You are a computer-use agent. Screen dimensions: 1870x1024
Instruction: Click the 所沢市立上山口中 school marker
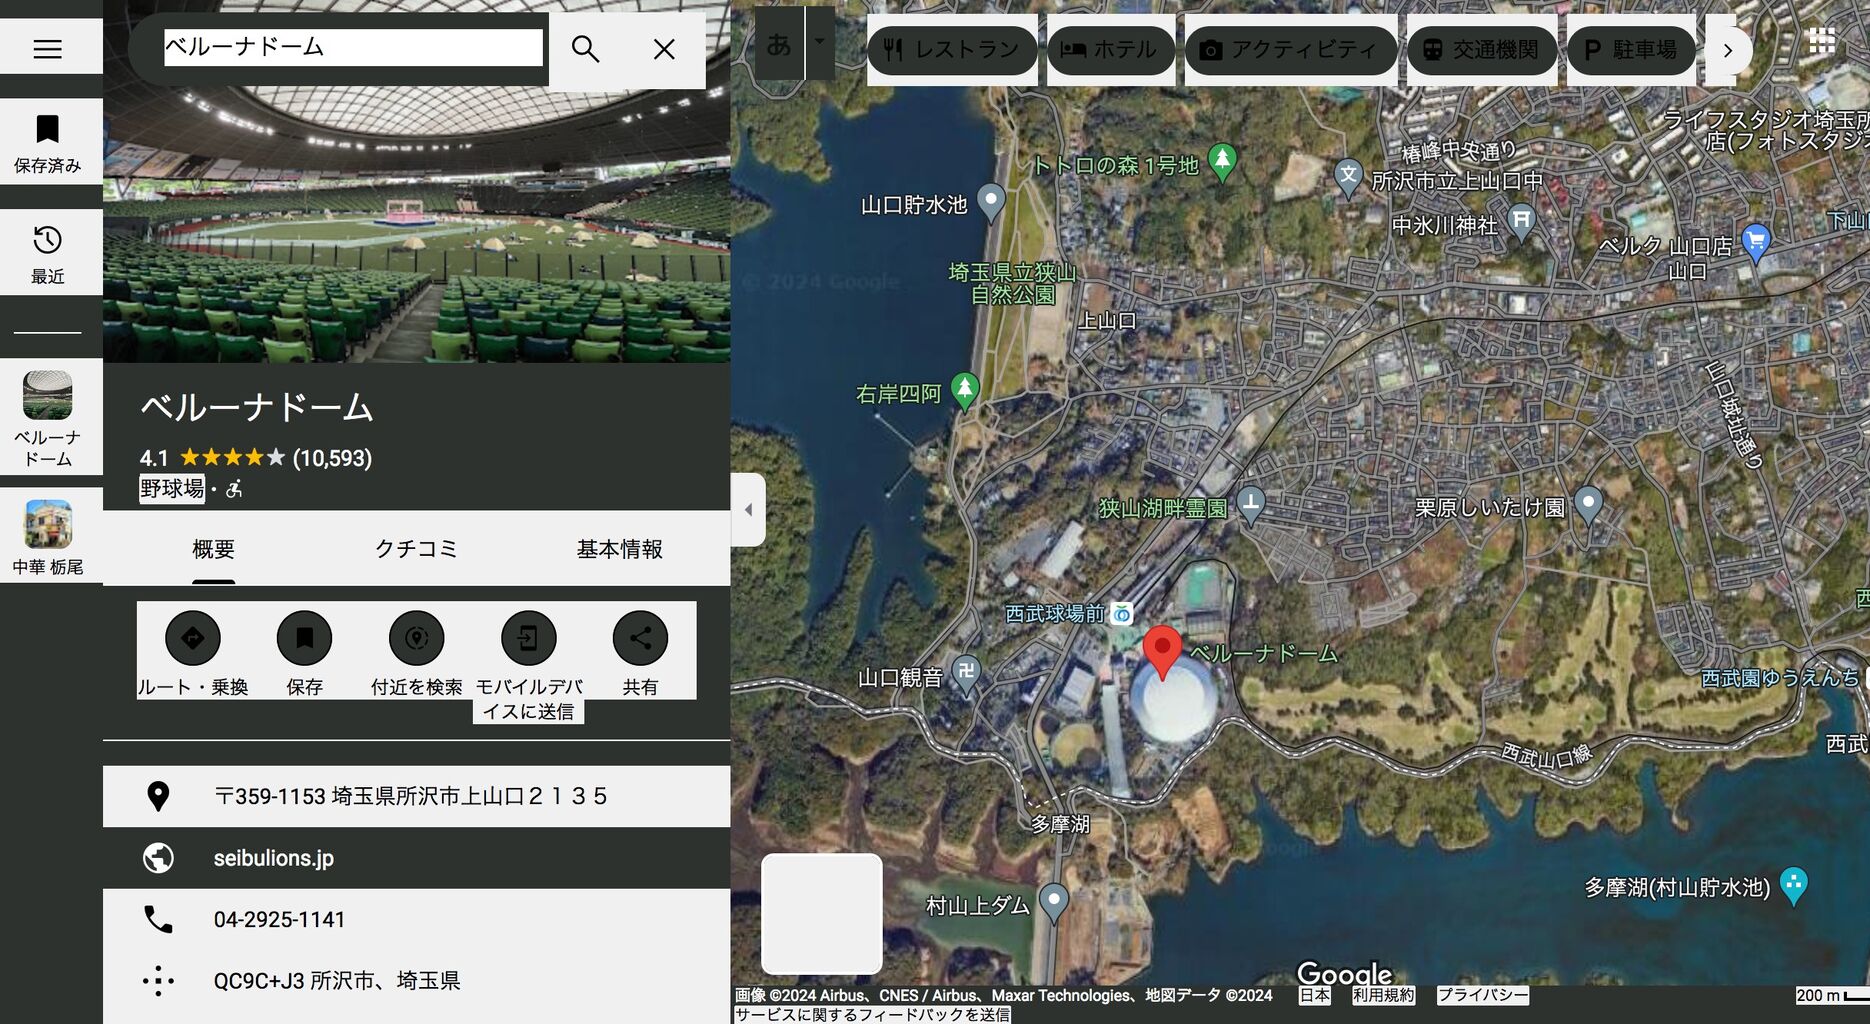click(1349, 179)
